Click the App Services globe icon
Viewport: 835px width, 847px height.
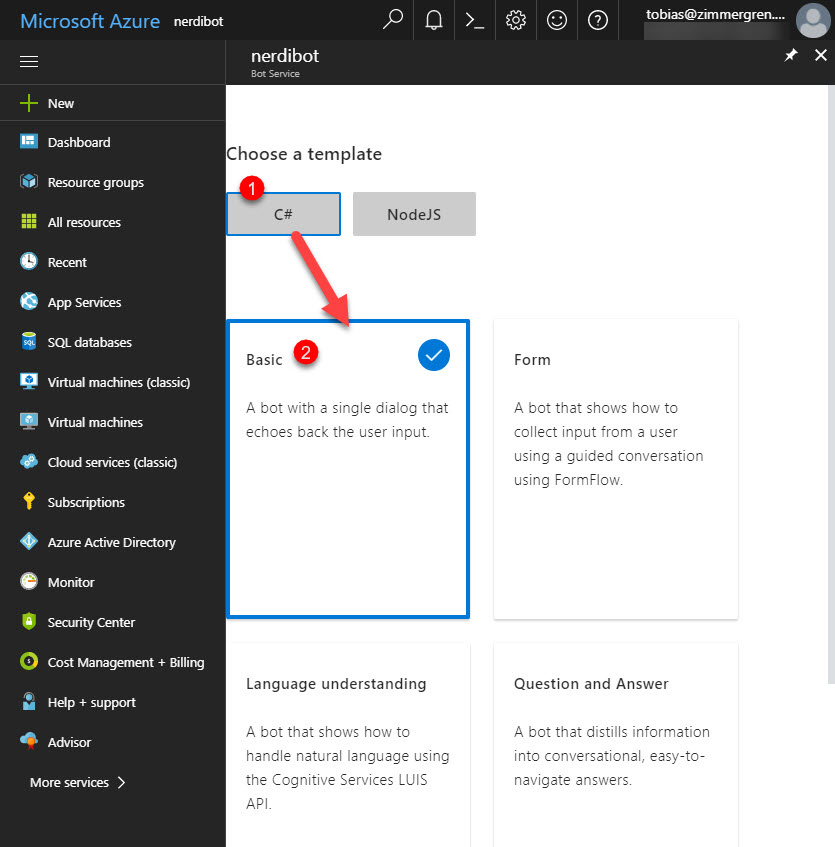point(29,301)
